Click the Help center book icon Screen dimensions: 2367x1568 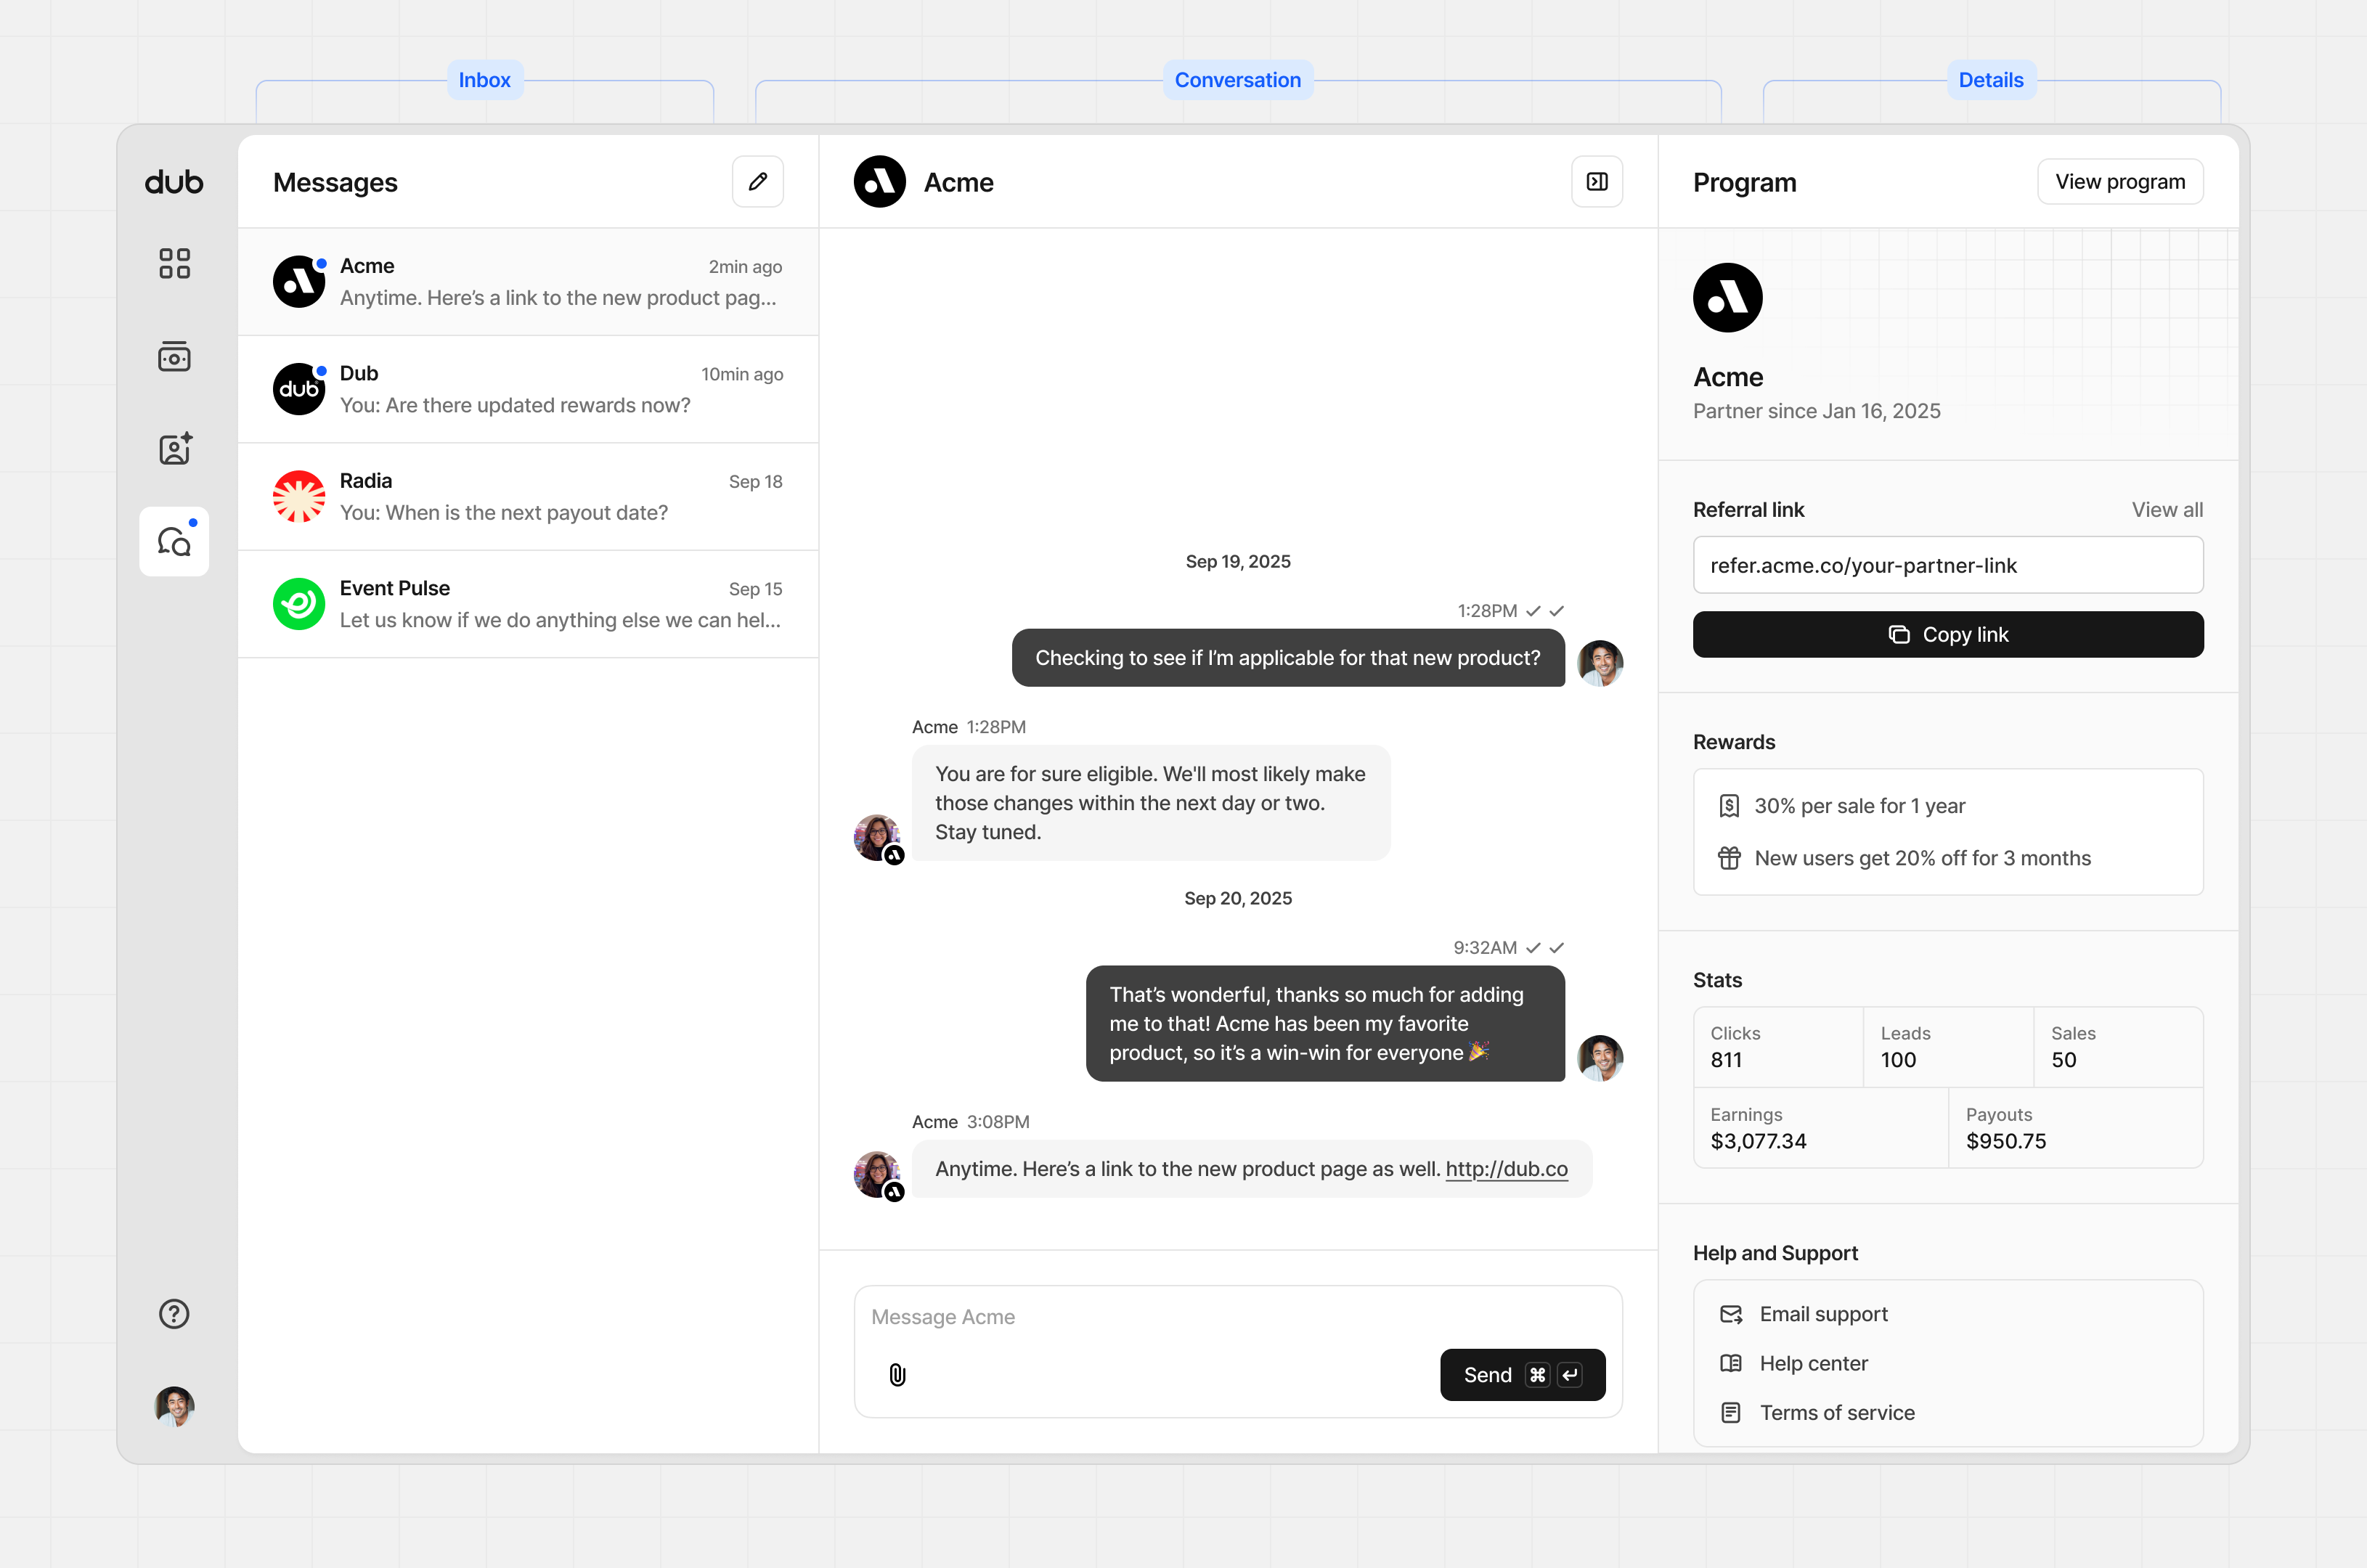click(x=1731, y=1364)
